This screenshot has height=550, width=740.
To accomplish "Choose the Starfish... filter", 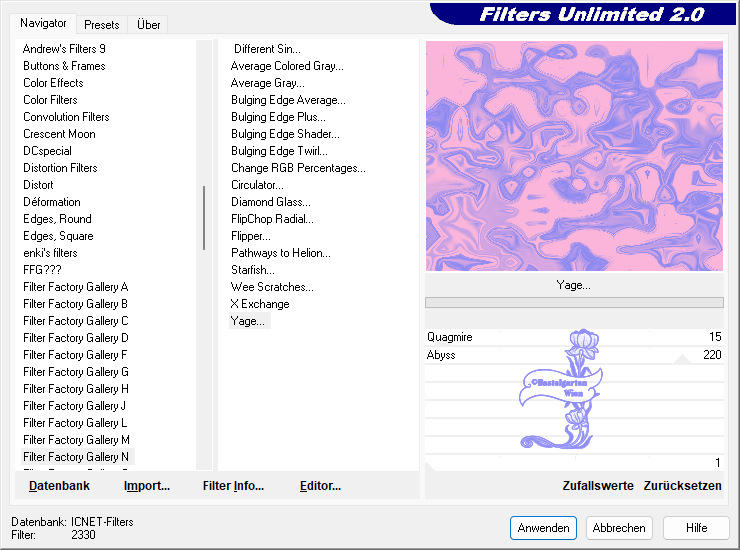I will coord(253,270).
